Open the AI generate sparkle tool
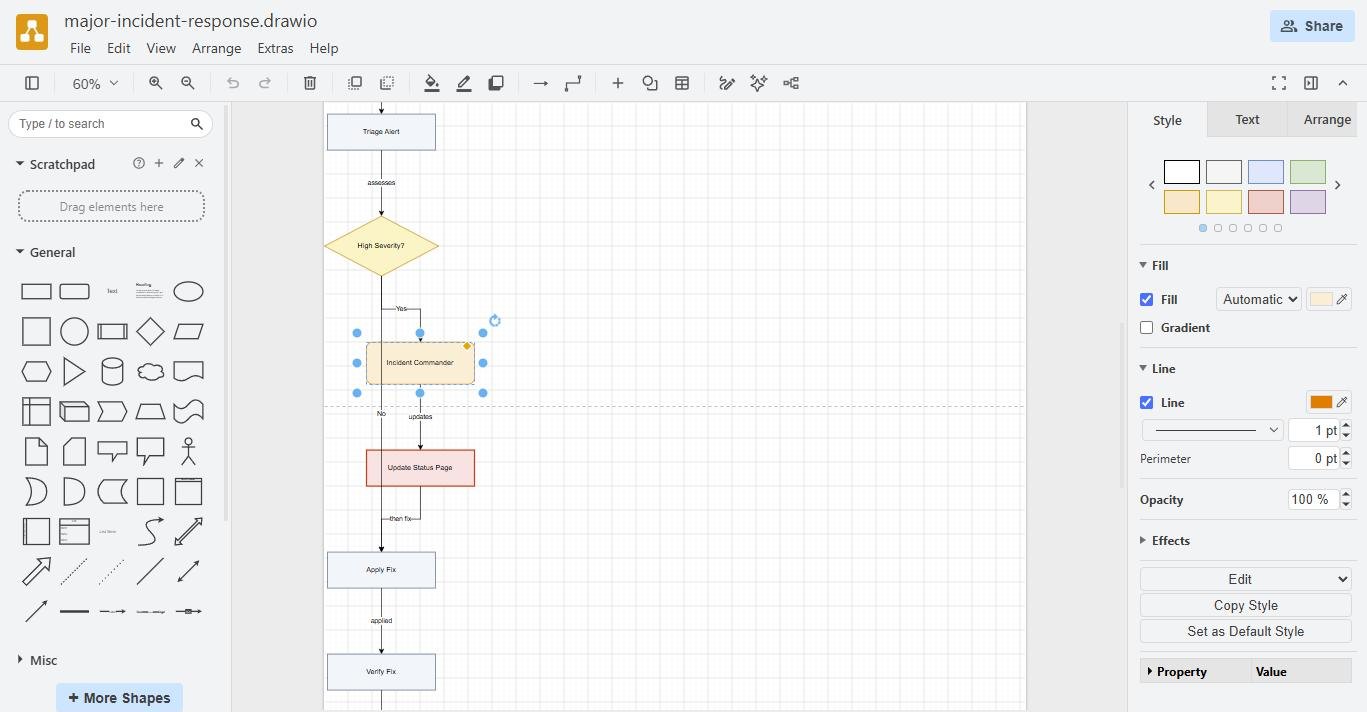Image resolution: width=1367 pixels, height=712 pixels. point(759,83)
